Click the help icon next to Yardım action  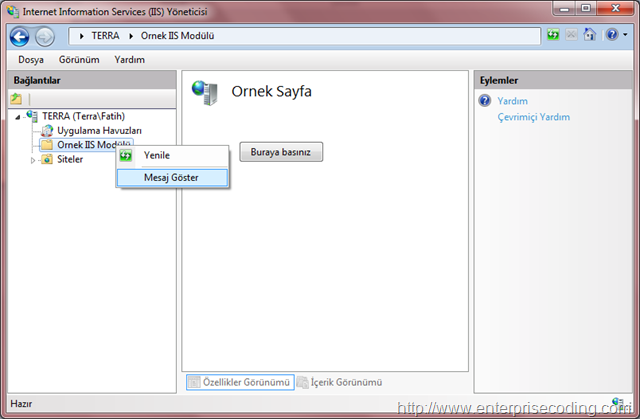click(484, 100)
